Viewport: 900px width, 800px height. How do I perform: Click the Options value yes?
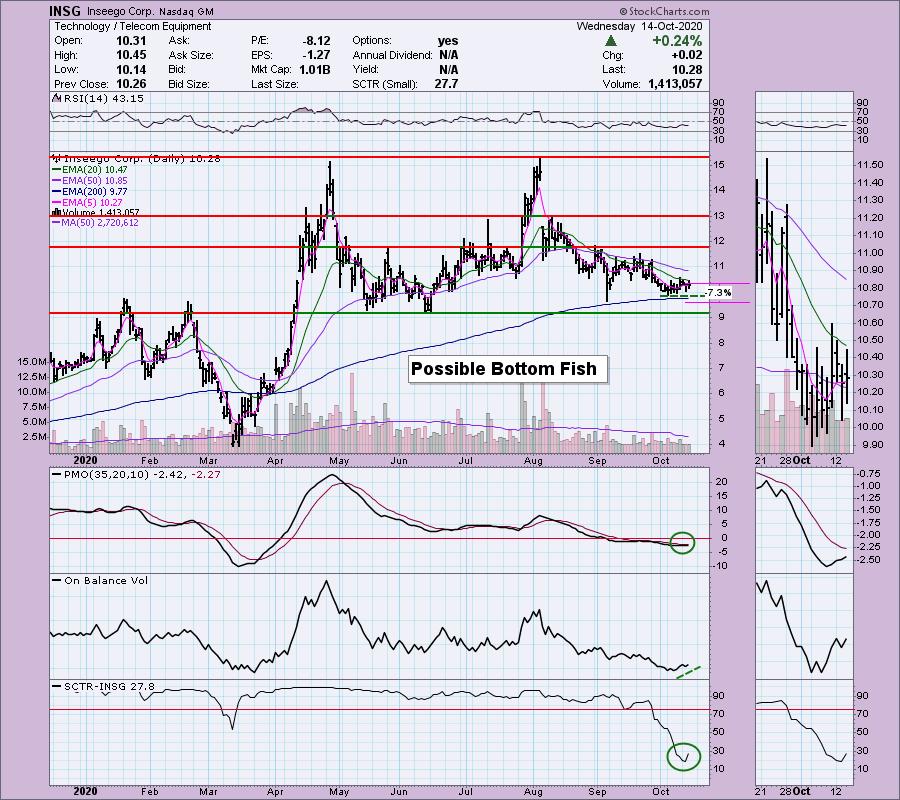(448, 41)
